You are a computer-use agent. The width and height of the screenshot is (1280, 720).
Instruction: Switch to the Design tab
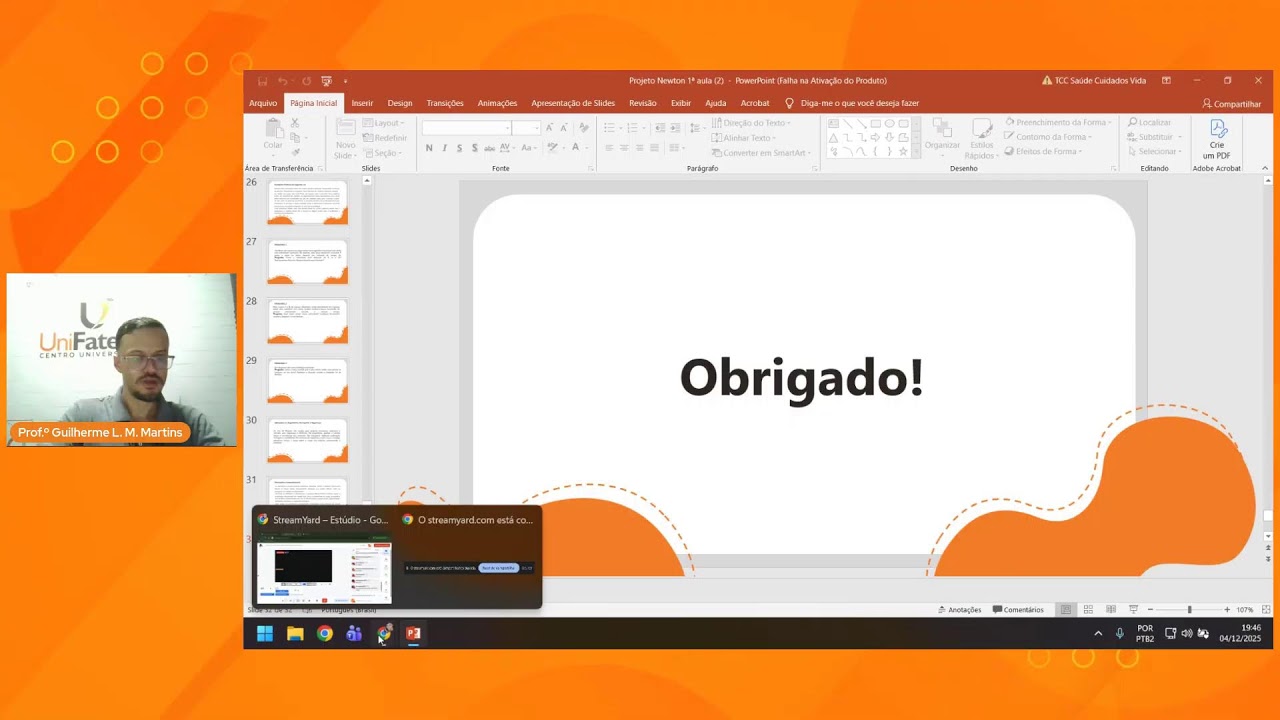400,103
